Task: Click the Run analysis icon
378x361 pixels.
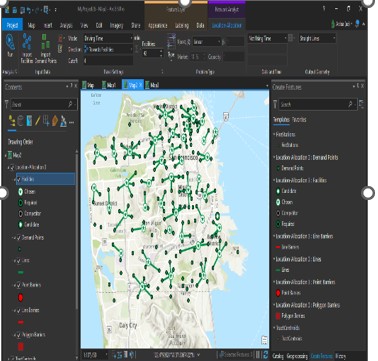Action: pos(10,42)
